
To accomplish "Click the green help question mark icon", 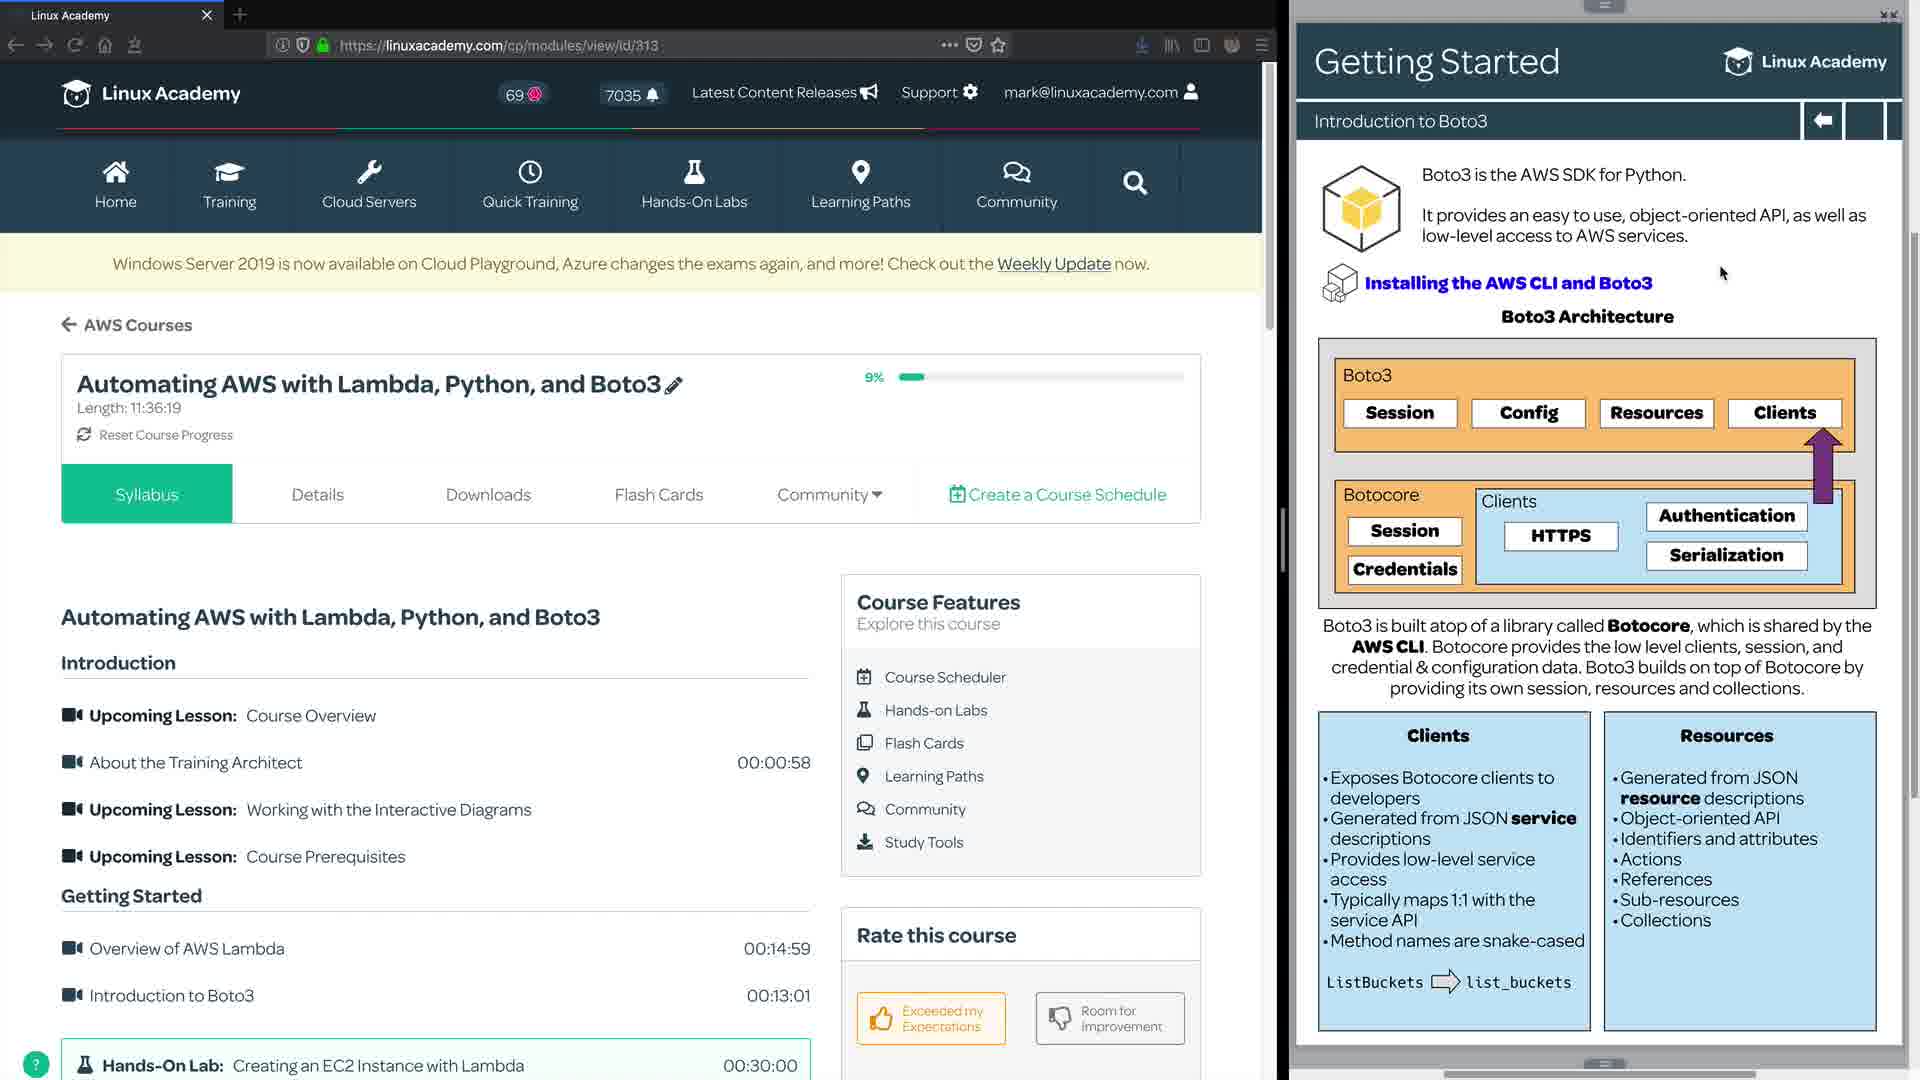I will 35,1064.
